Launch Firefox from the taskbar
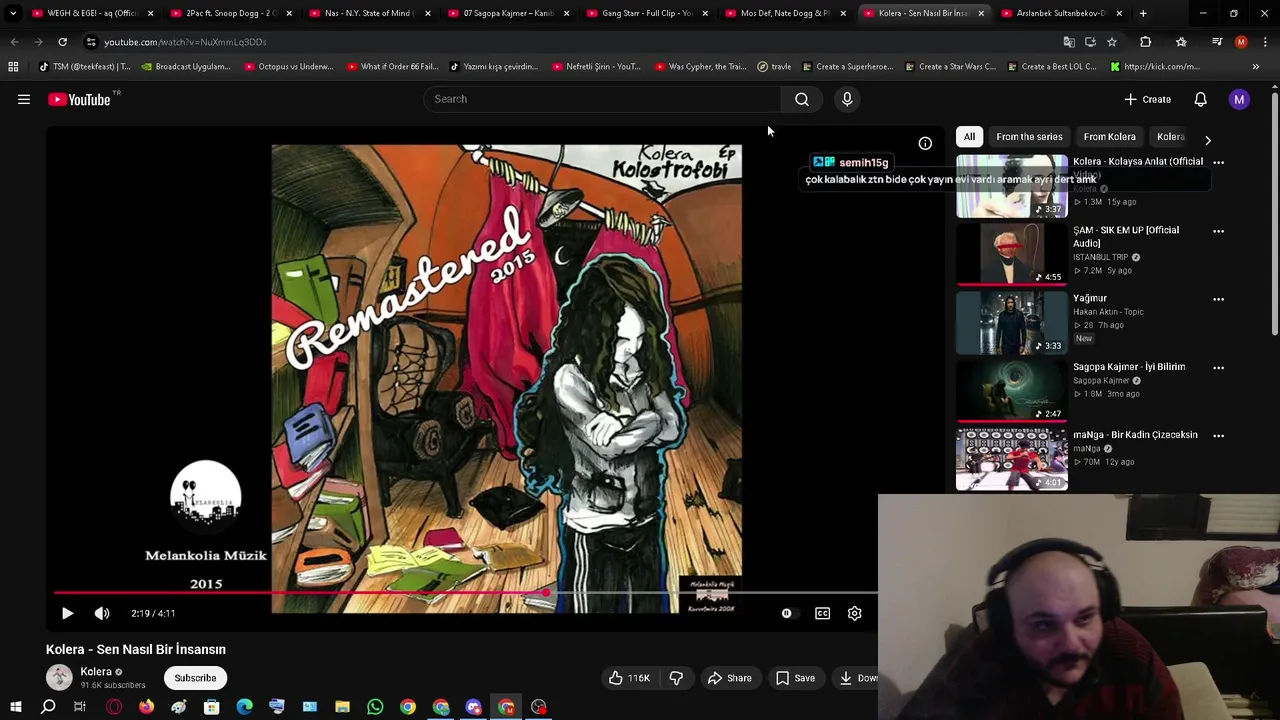1280x720 pixels. (x=146, y=707)
